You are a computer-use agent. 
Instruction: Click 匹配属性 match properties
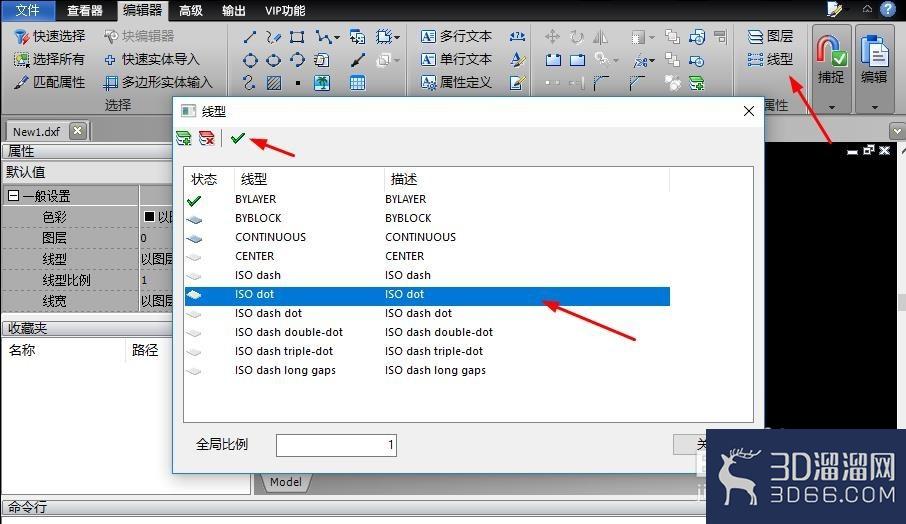pos(50,83)
